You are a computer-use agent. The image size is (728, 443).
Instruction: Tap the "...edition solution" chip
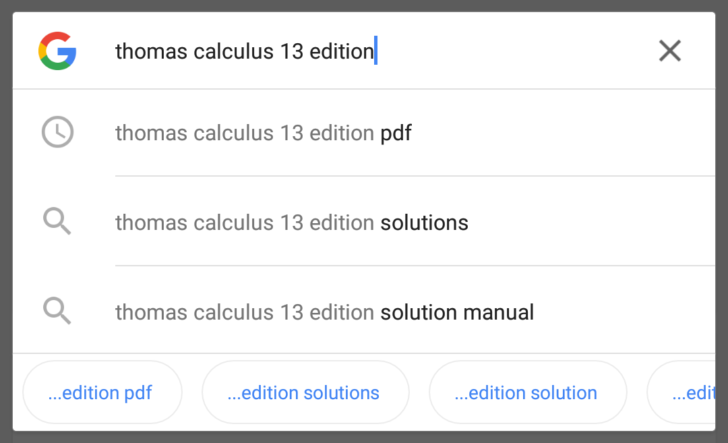point(527,392)
